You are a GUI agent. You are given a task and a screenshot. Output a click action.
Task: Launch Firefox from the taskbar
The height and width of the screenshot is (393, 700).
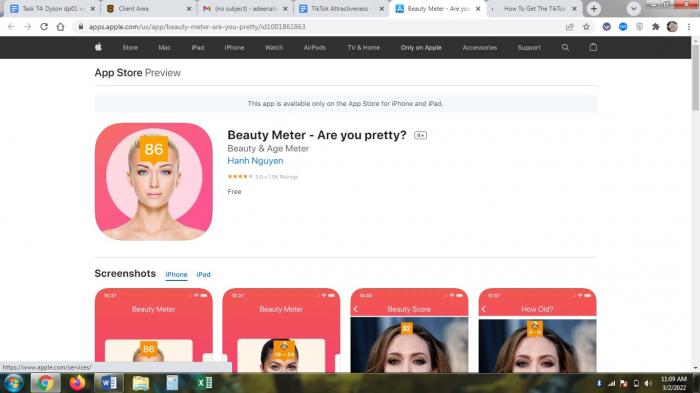pos(77,383)
